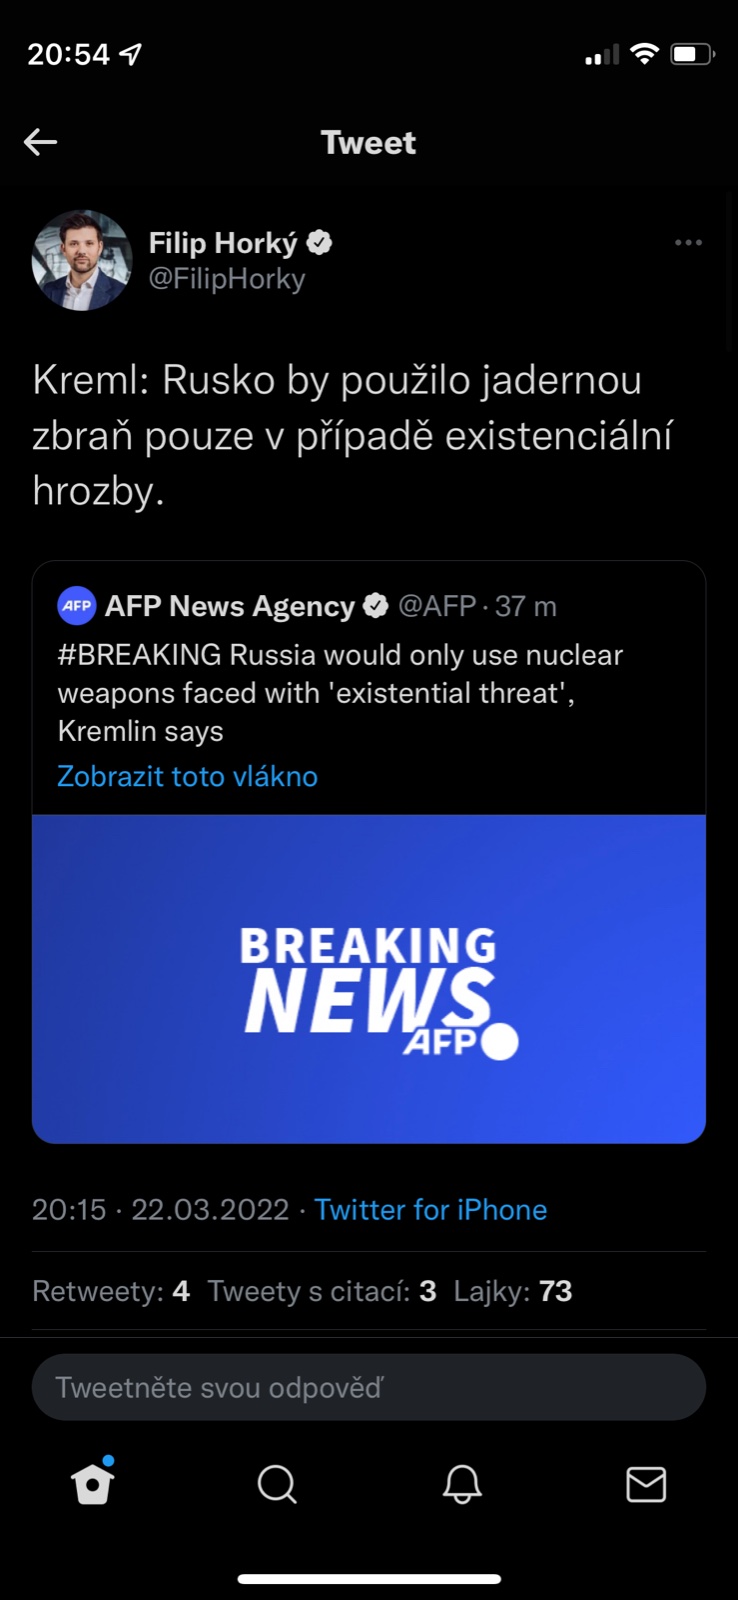
Task: Open Messages envelope icon
Action: pyautogui.click(x=646, y=1484)
